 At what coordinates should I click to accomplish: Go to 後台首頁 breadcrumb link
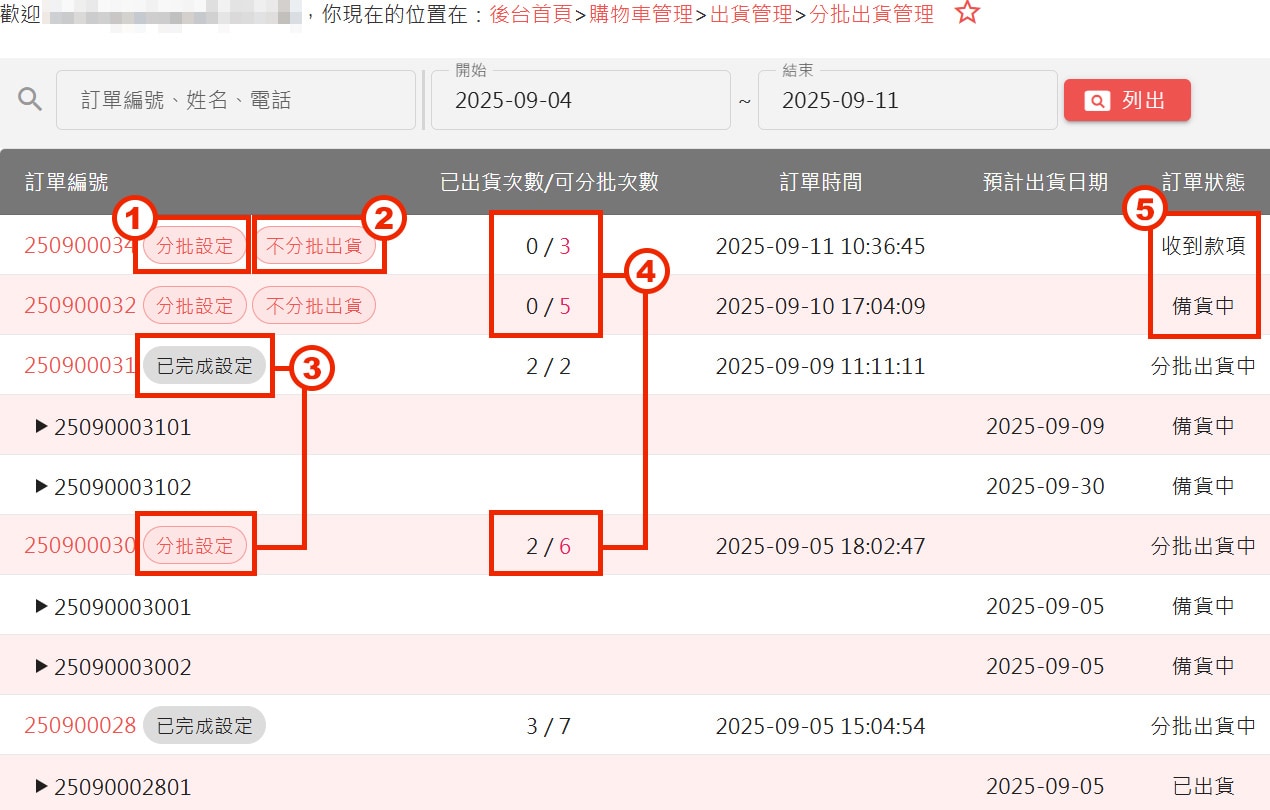click(x=531, y=15)
